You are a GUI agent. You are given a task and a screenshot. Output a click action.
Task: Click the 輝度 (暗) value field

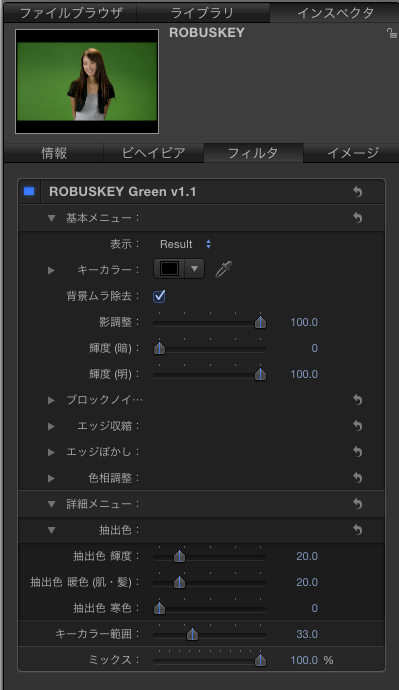tap(314, 348)
